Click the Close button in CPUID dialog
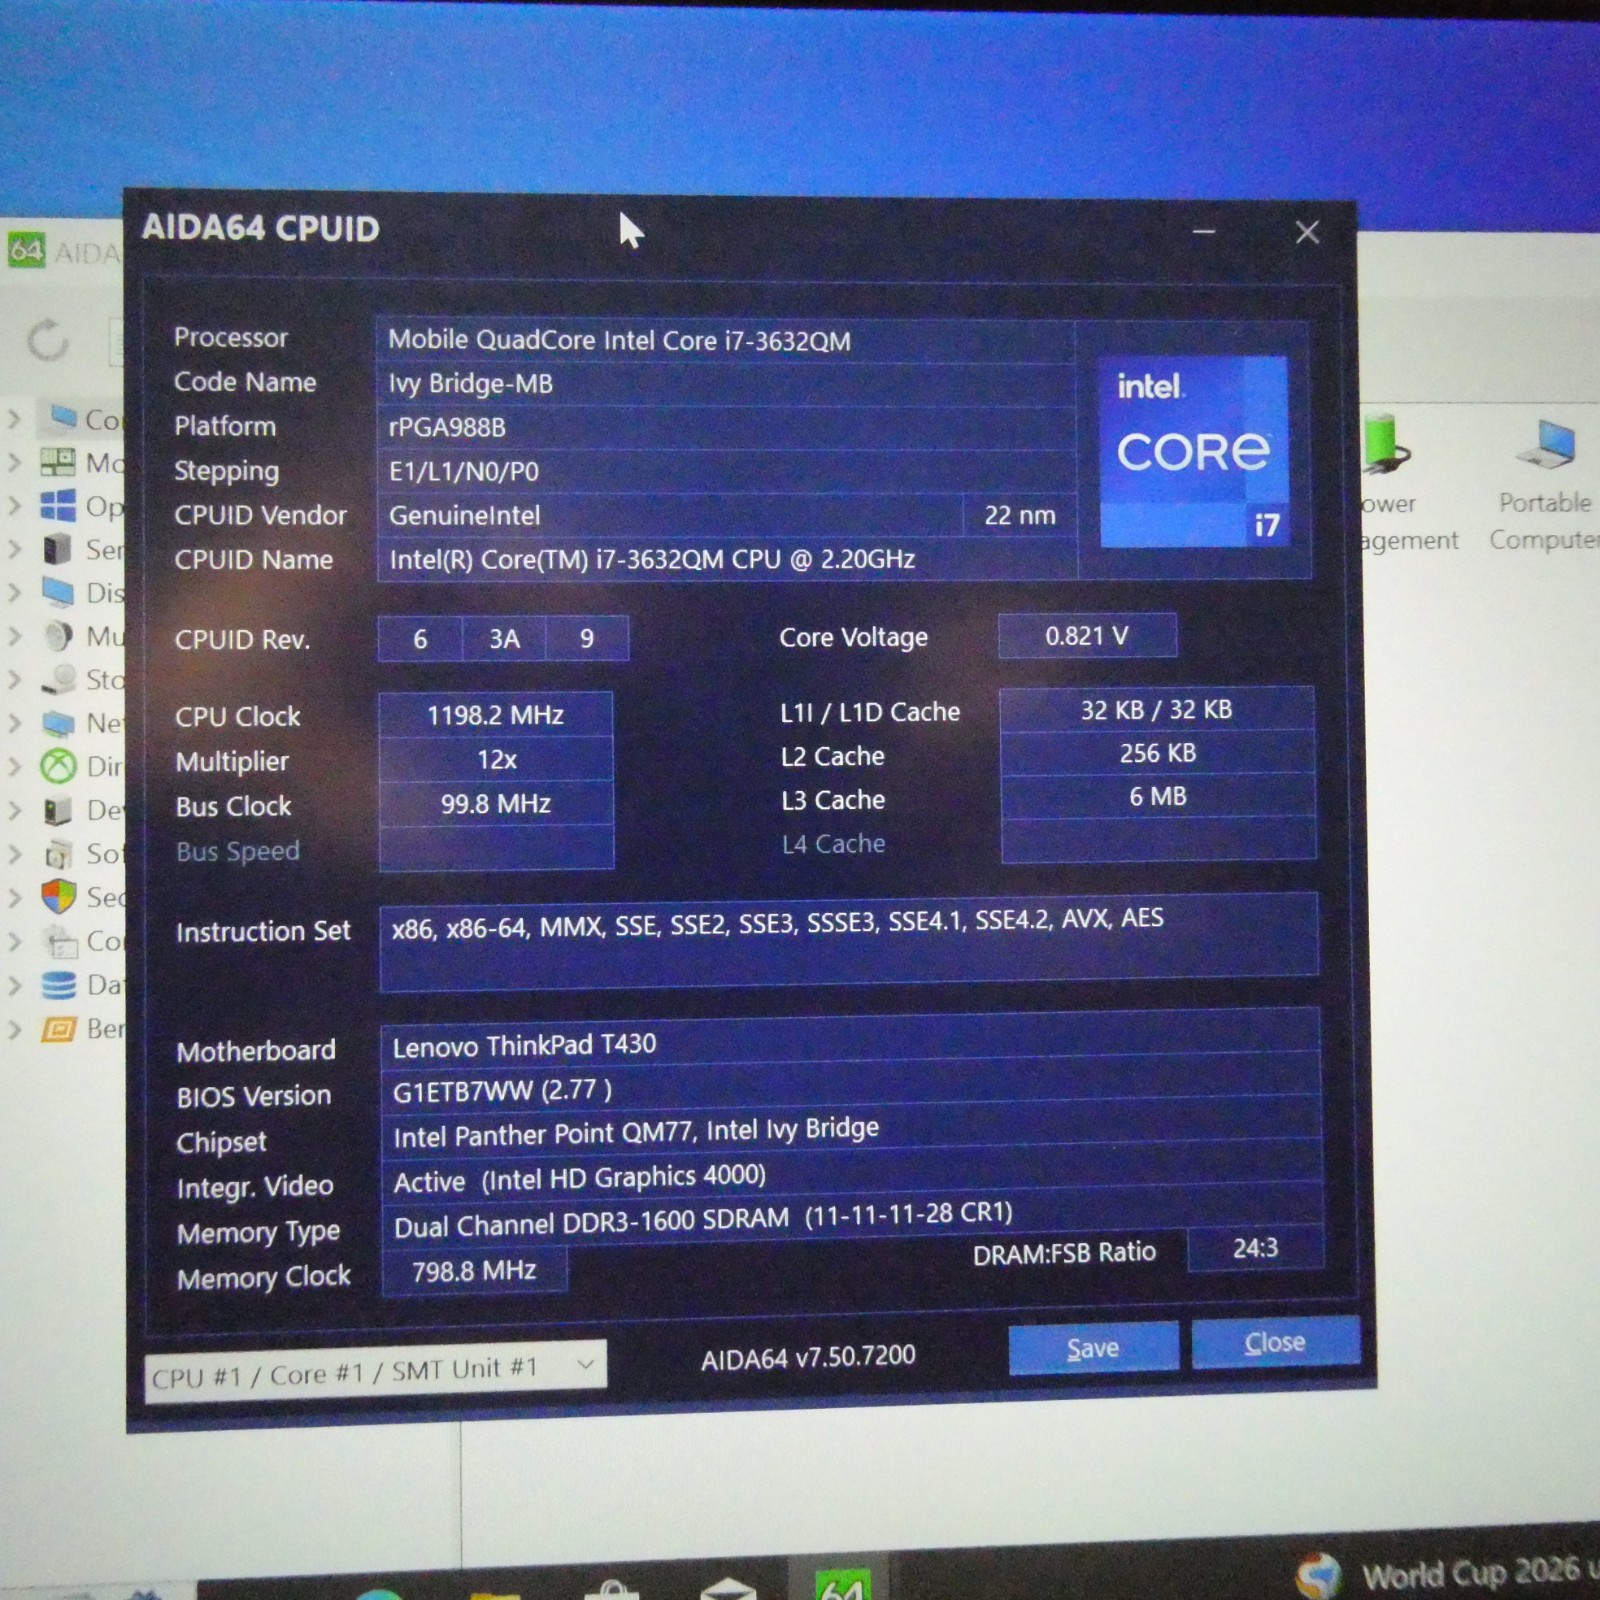Viewport: 1600px width, 1600px height. pos(1275,1342)
